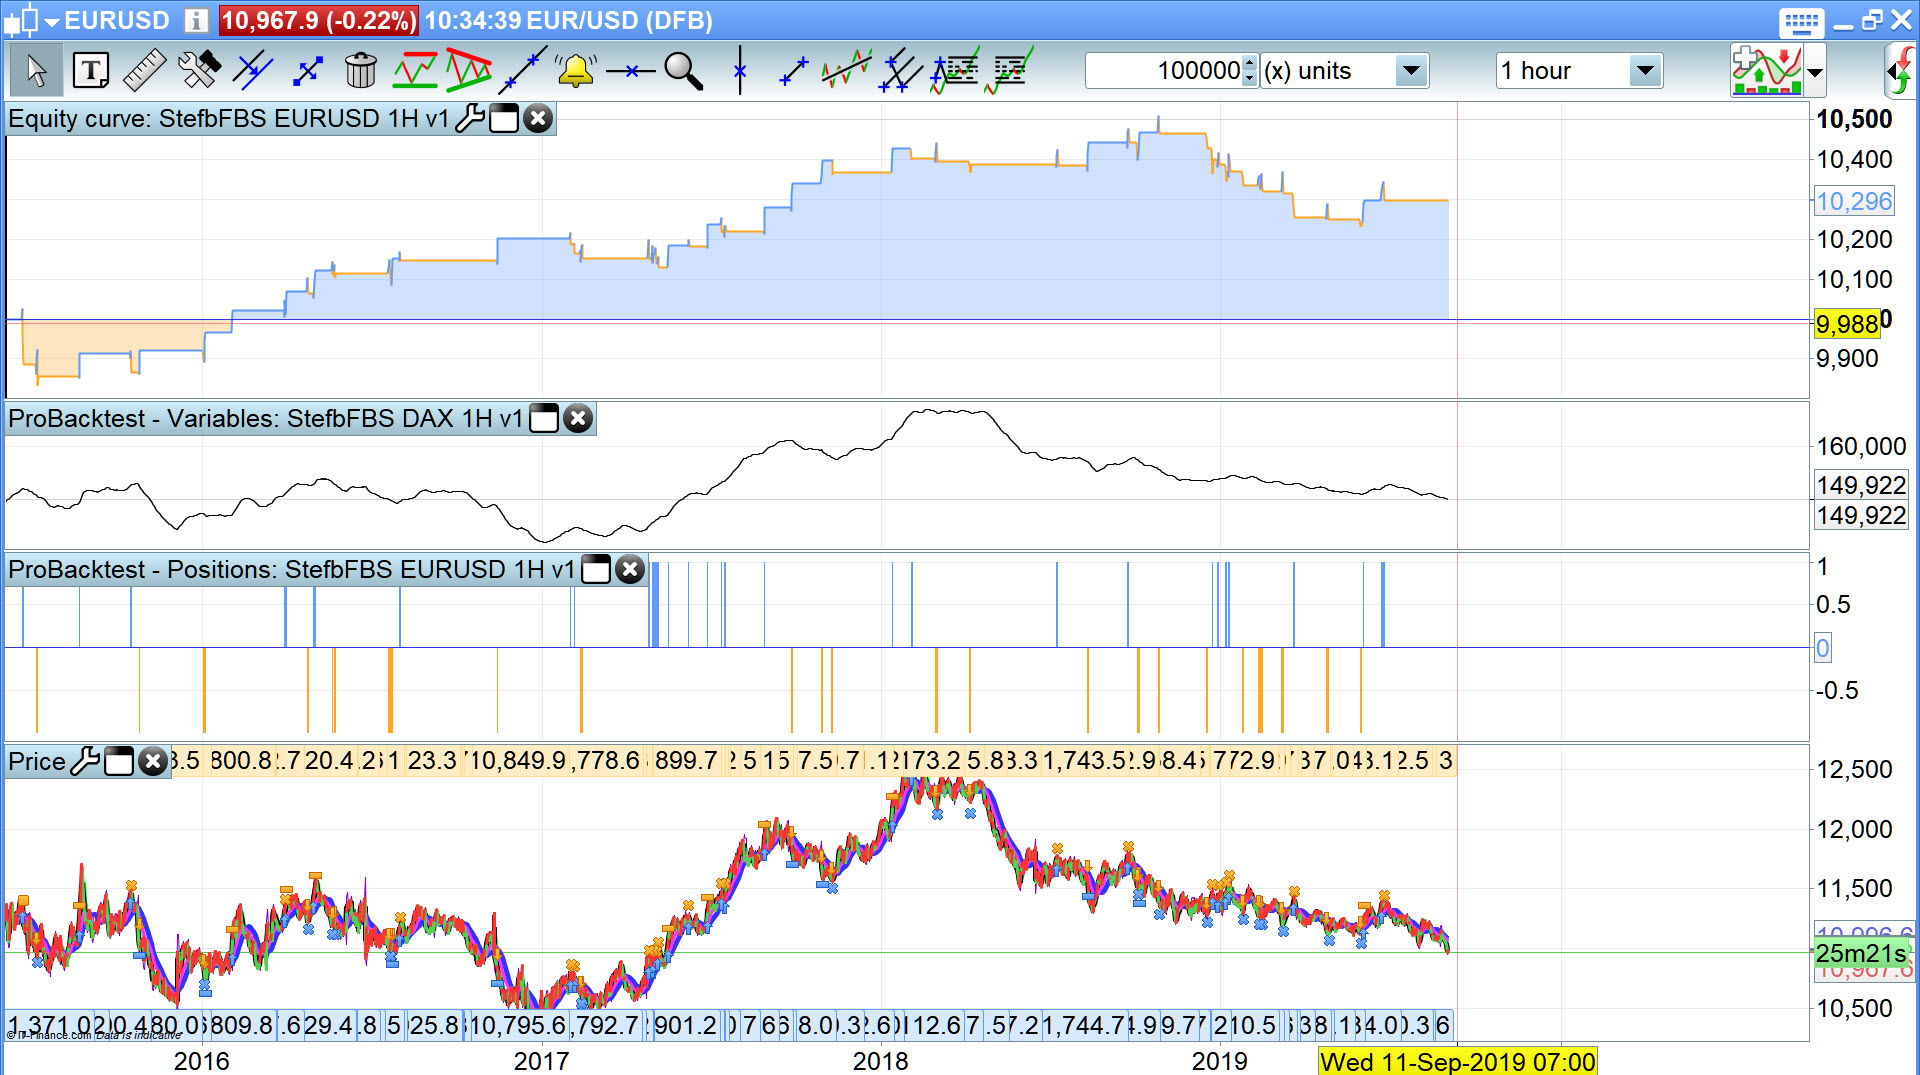
Task: Click the trash can delete tool
Action: [361, 71]
